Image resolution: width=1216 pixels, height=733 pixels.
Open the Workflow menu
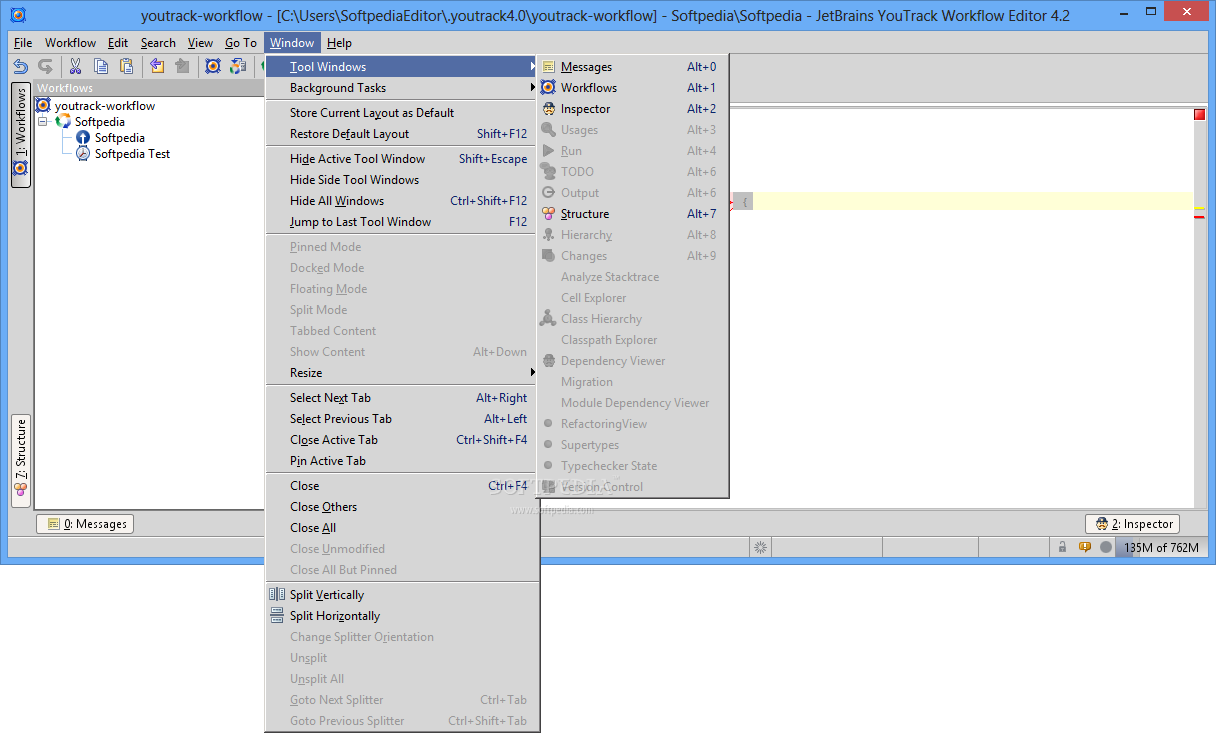tap(70, 43)
